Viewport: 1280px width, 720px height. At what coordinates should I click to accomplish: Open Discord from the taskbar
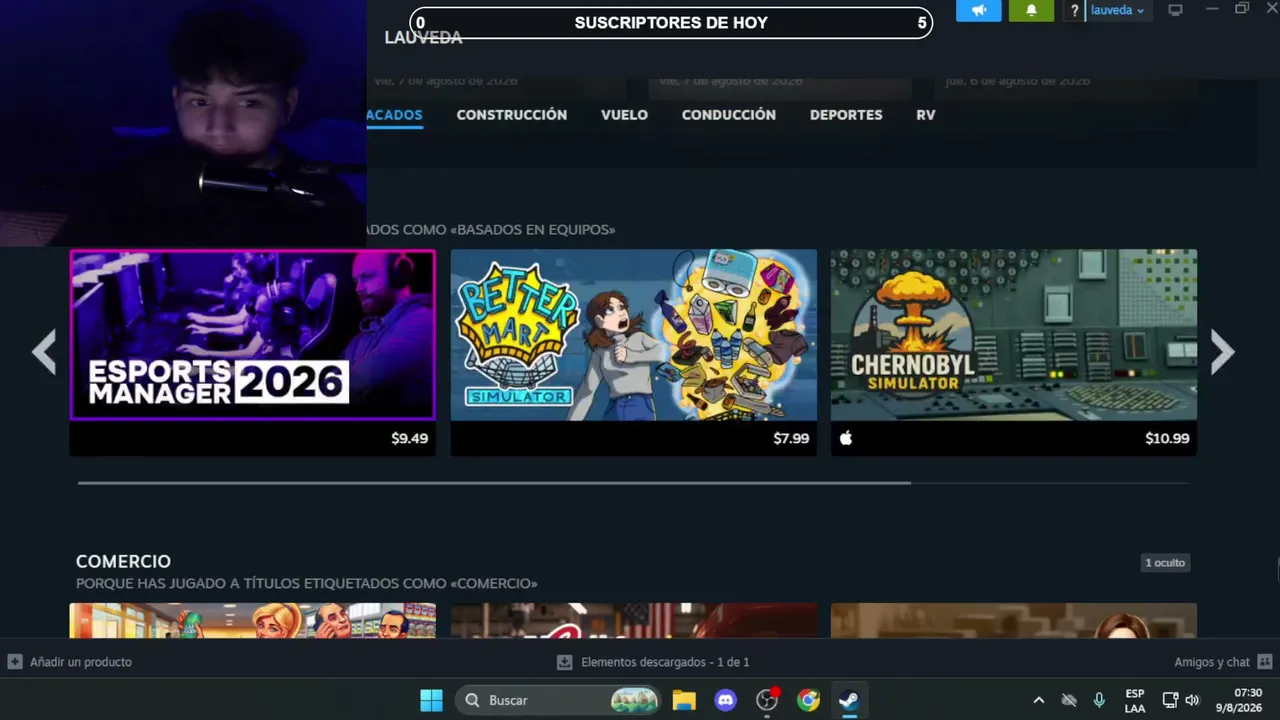pyautogui.click(x=726, y=700)
